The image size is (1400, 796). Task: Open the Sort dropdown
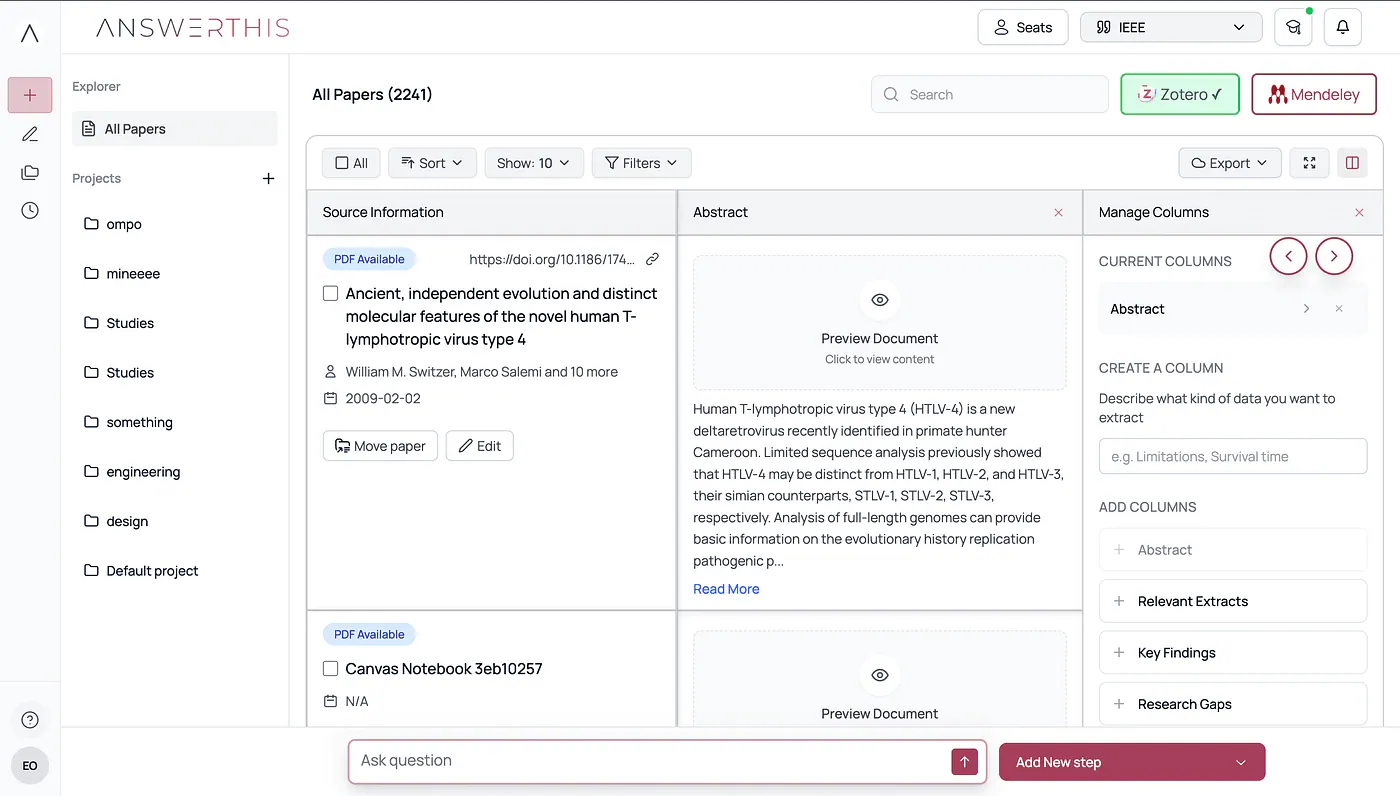coord(432,163)
